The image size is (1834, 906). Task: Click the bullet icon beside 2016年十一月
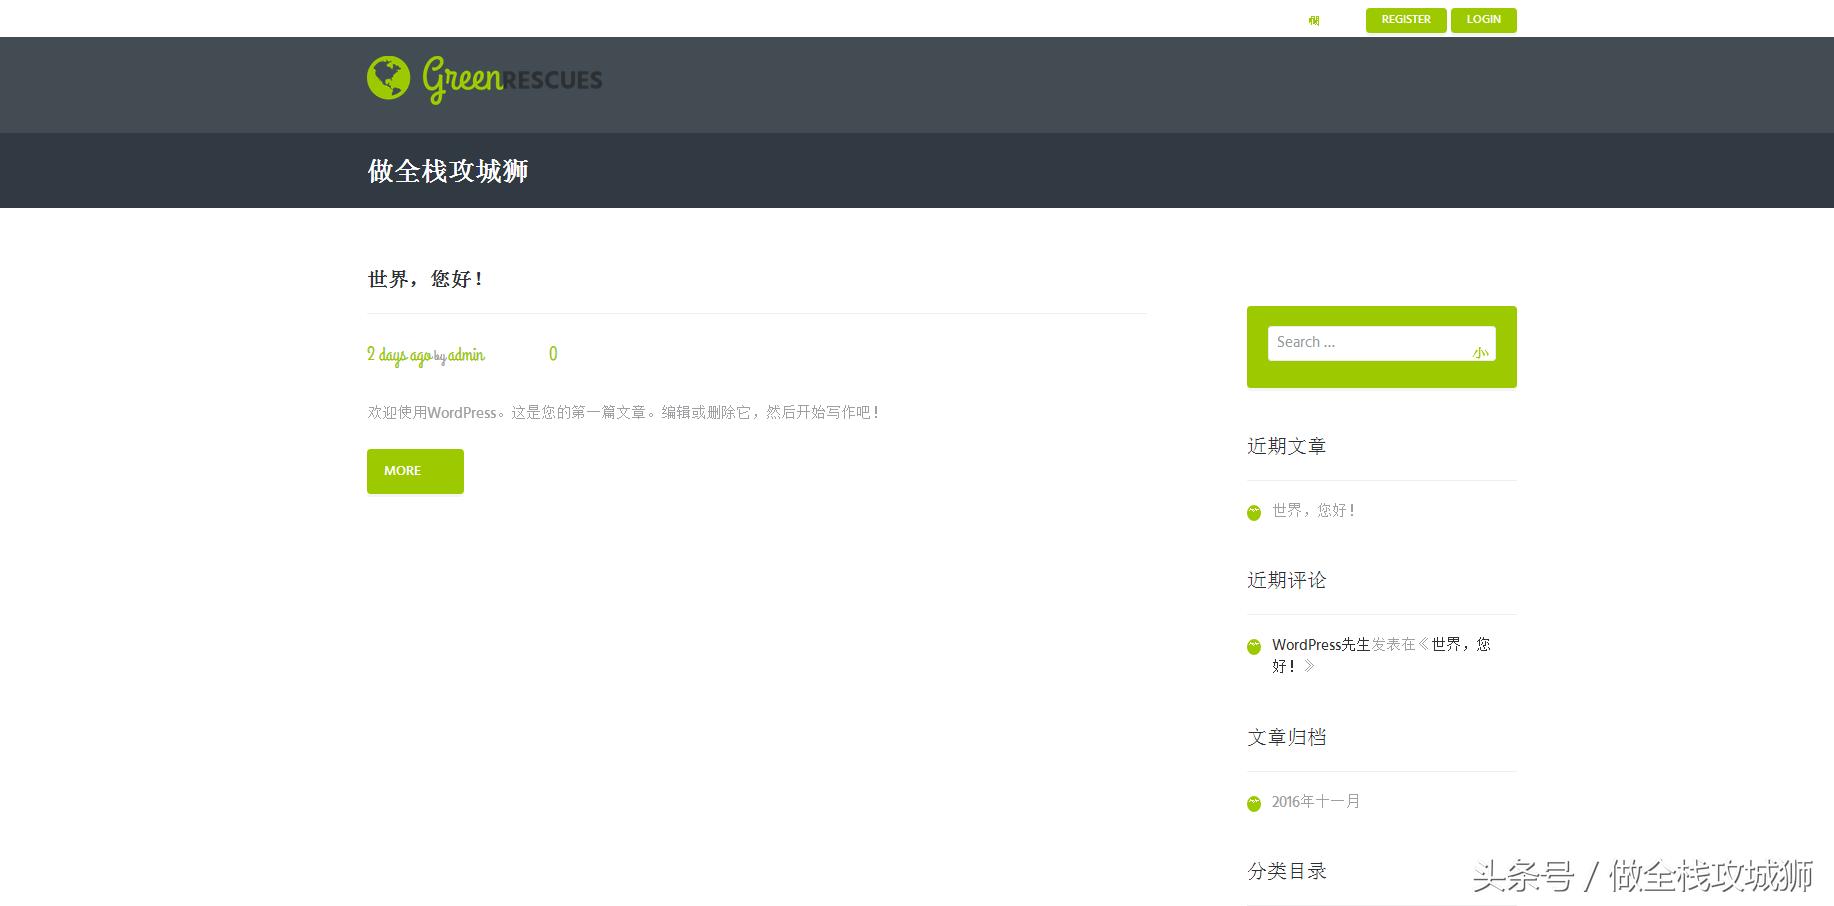[1254, 804]
